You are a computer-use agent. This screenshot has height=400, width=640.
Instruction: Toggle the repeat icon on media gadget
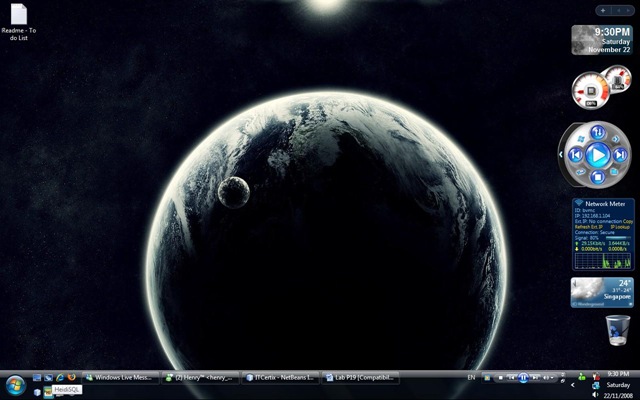(581, 172)
